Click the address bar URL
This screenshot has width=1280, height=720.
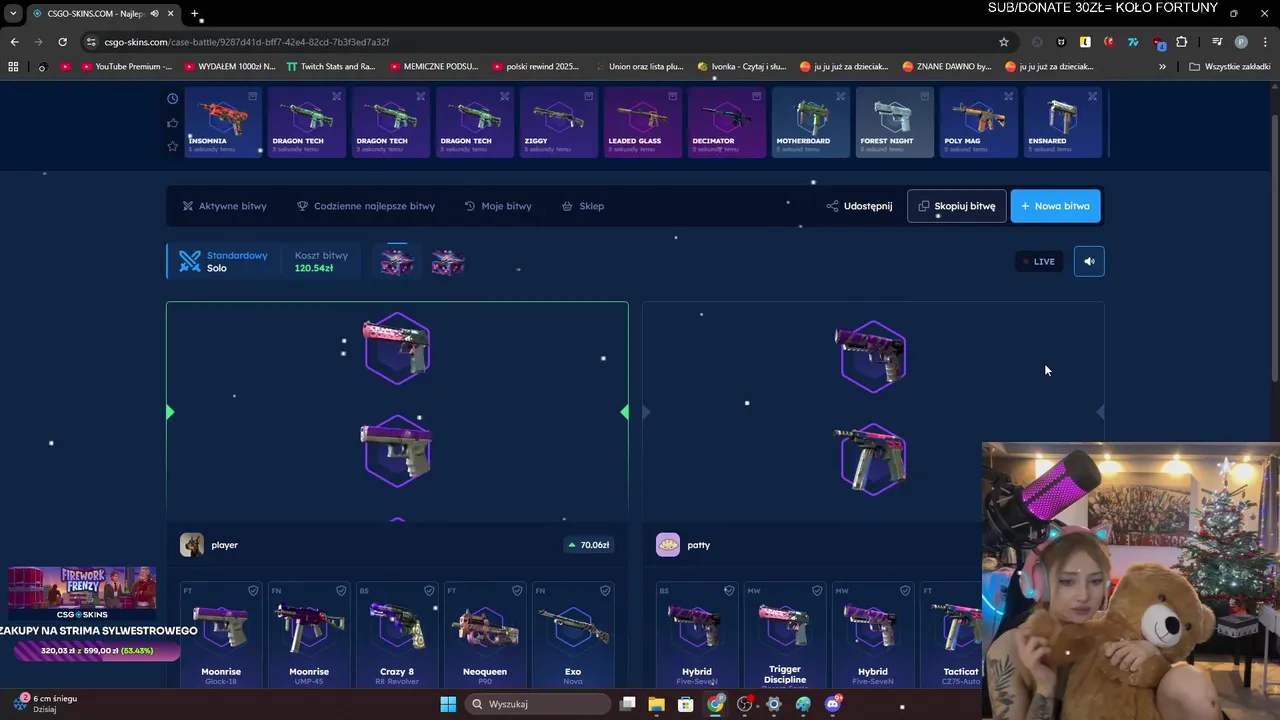click(x=247, y=42)
